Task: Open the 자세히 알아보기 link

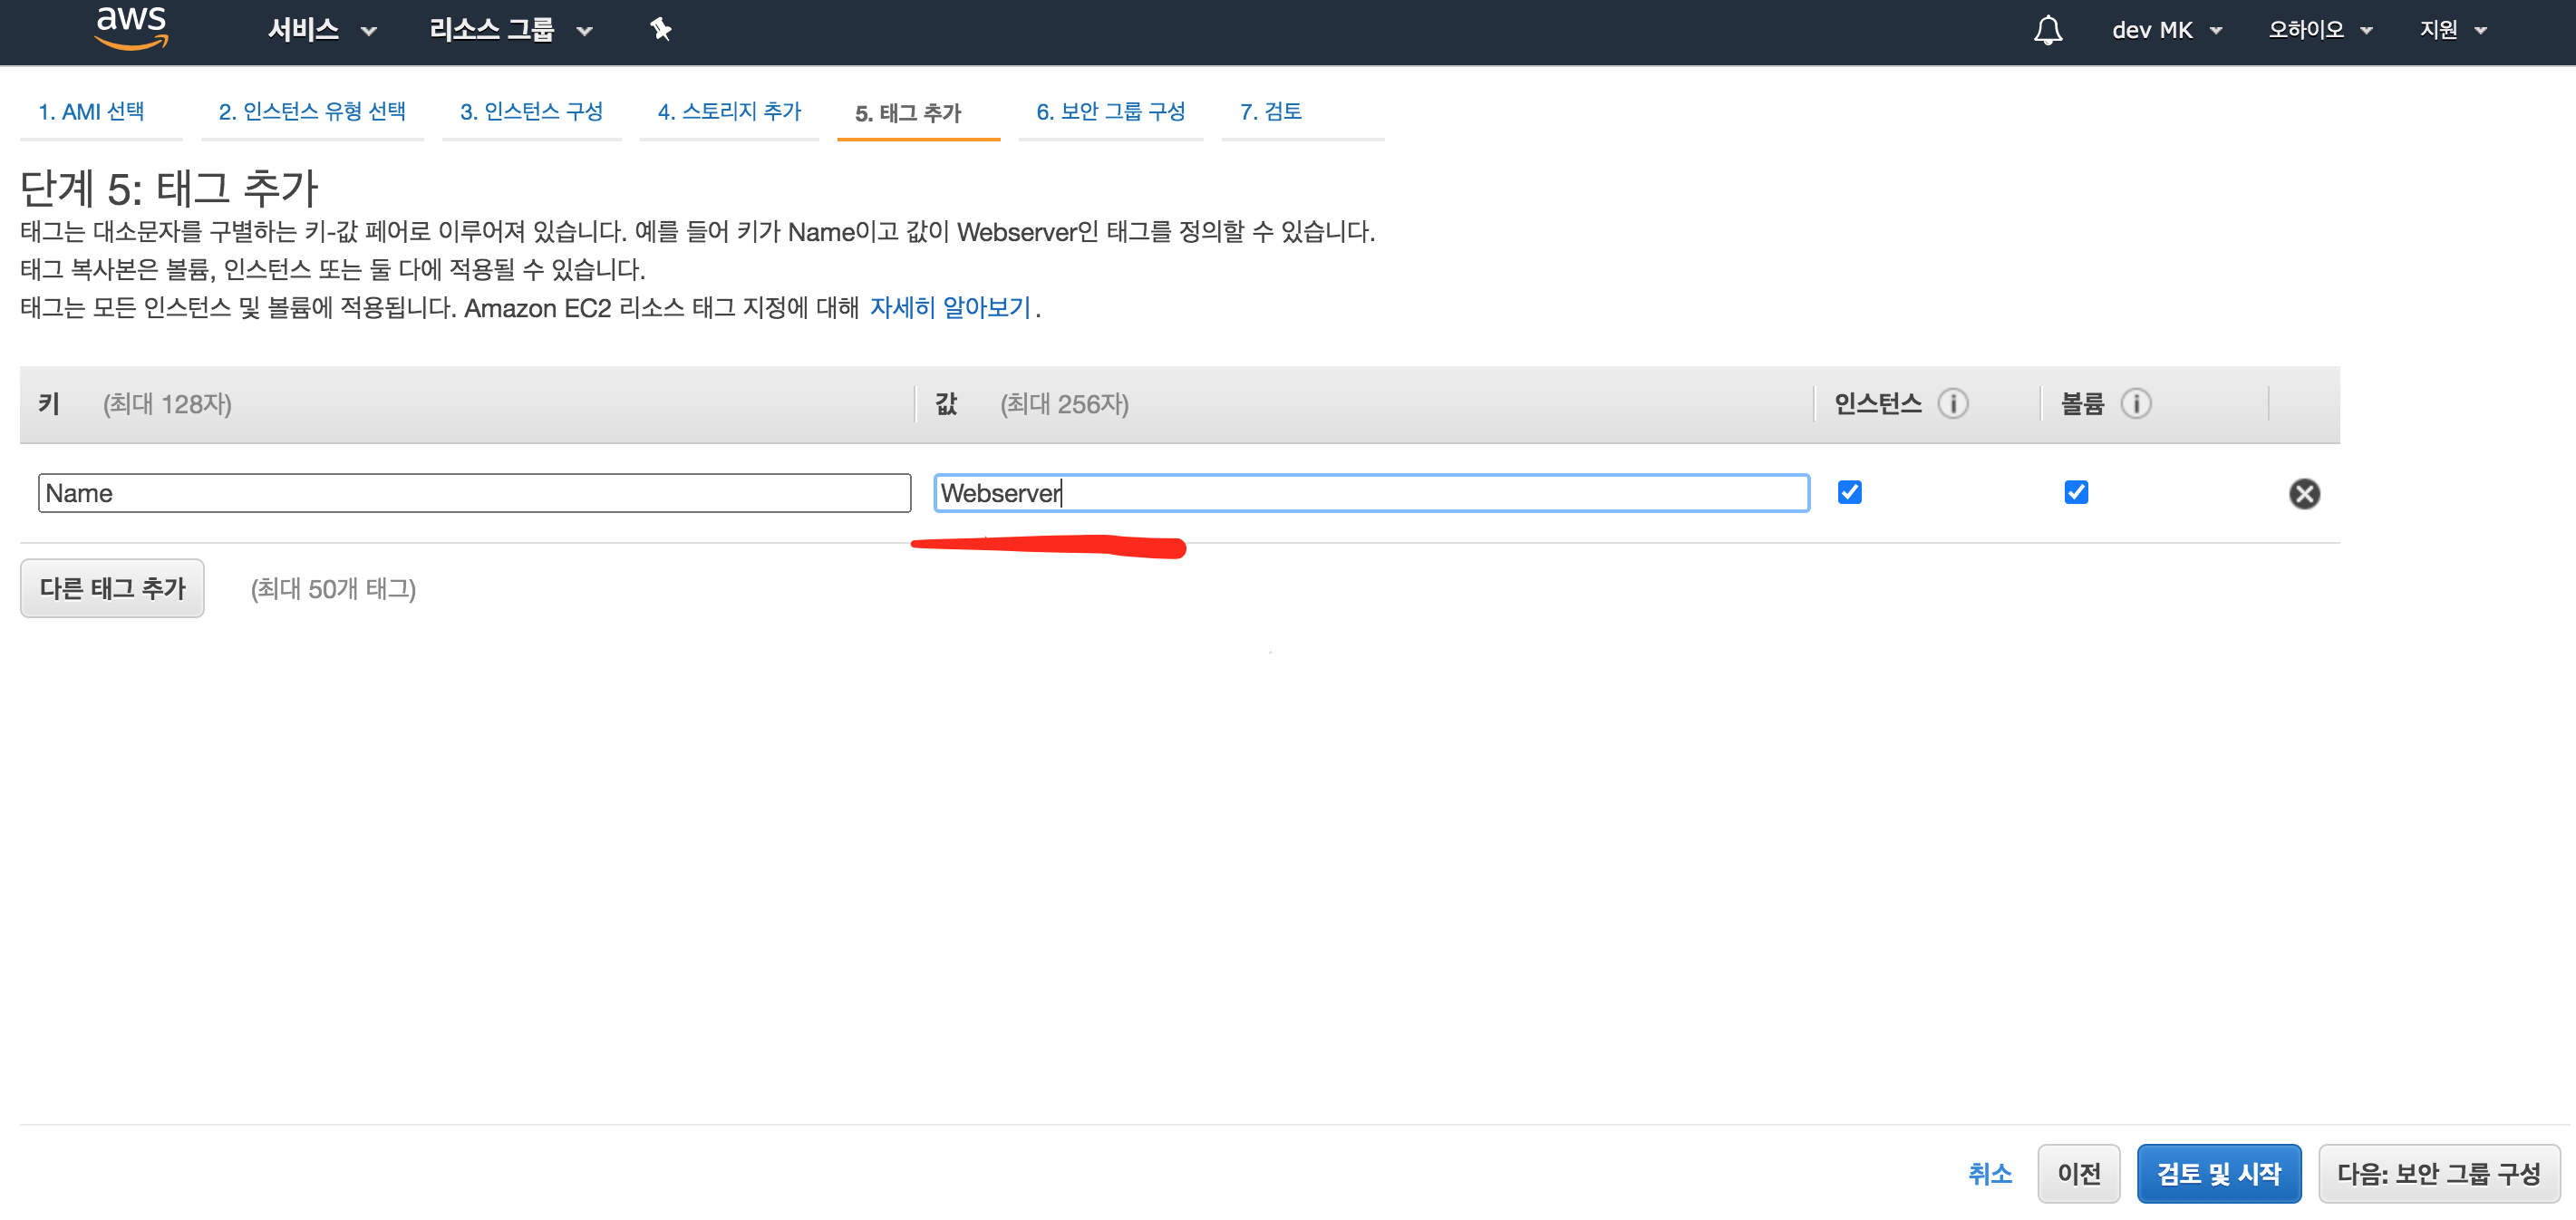Action: click(x=949, y=308)
